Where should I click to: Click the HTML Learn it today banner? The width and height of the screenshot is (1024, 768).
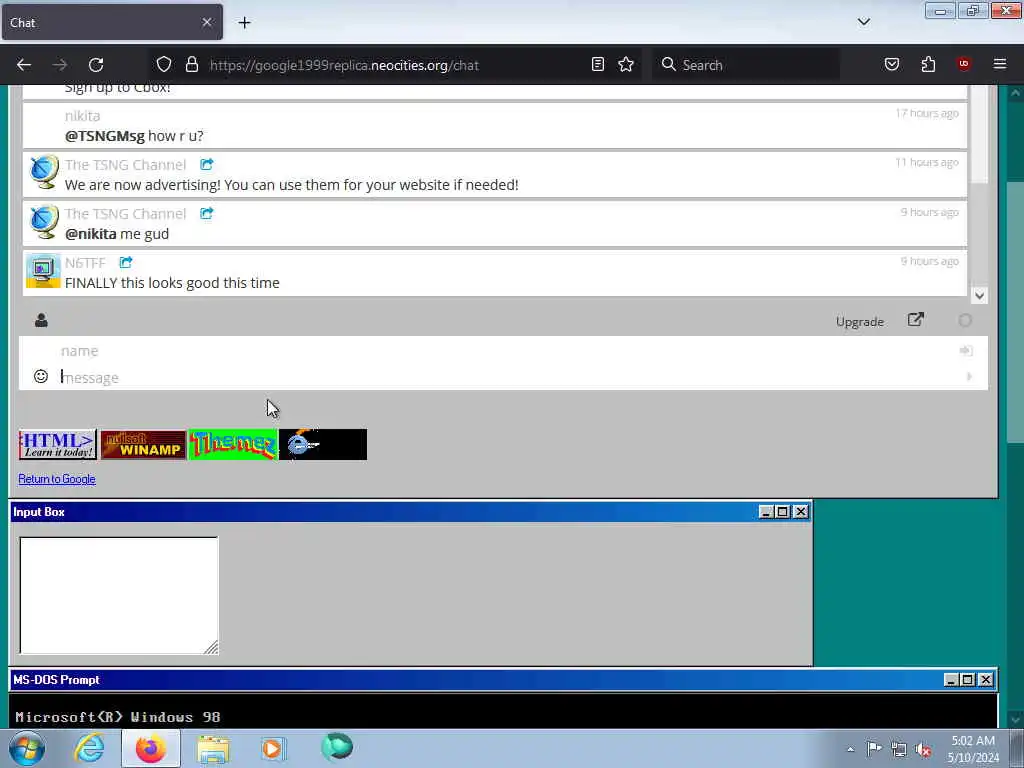[57, 445]
